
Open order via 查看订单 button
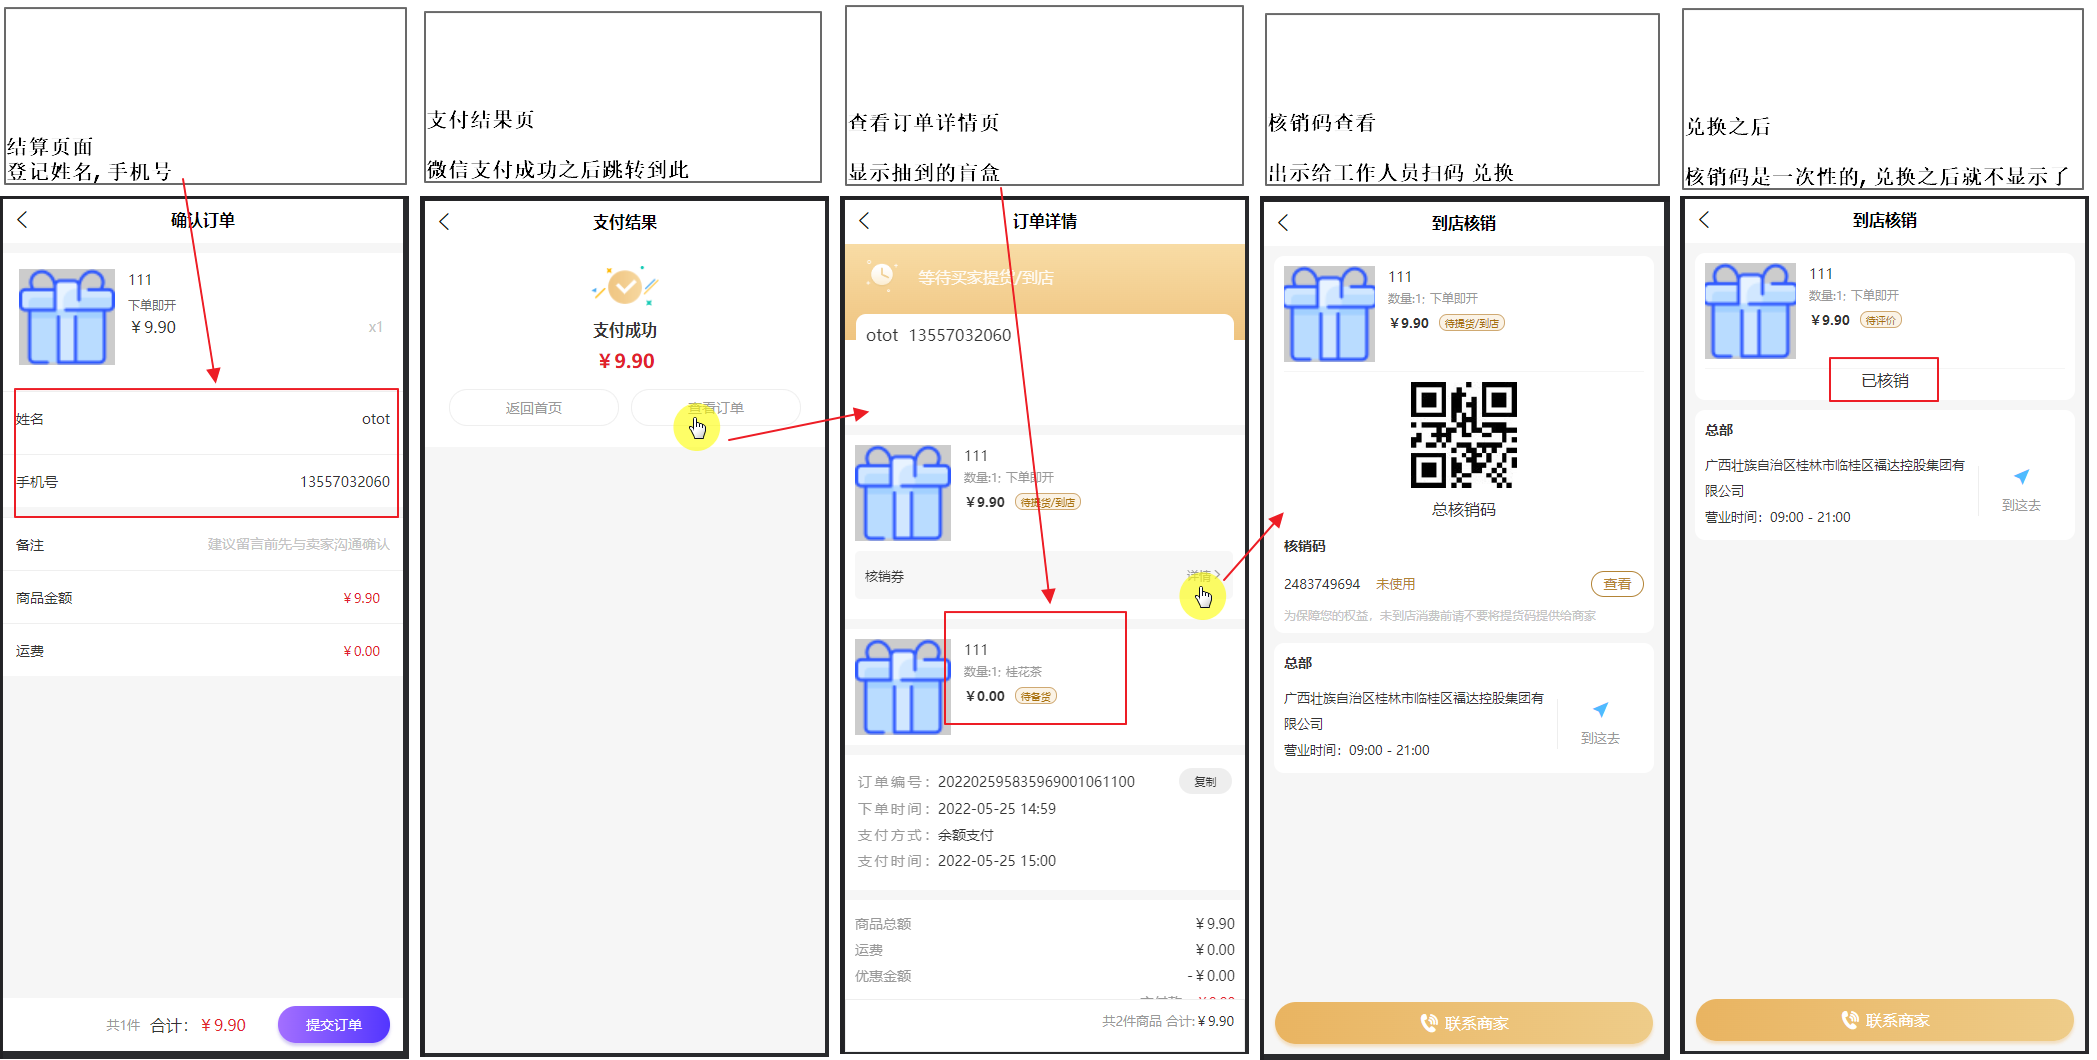tap(716, 408)
